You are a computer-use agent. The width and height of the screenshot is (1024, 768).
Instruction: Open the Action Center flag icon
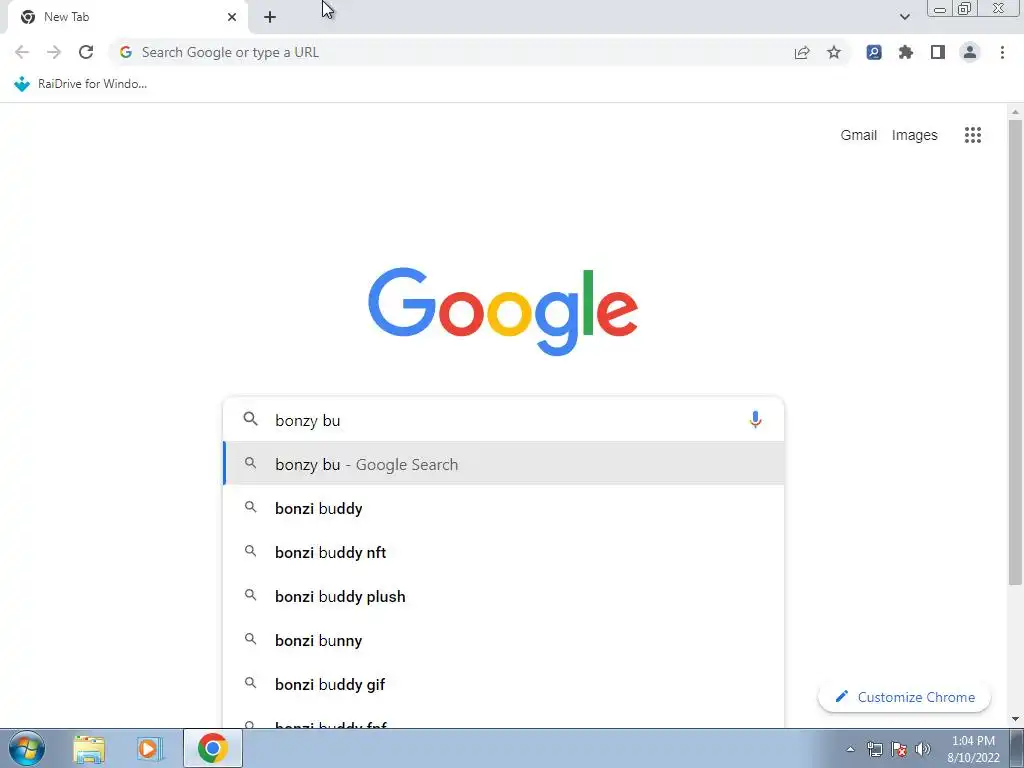(899, 749)
